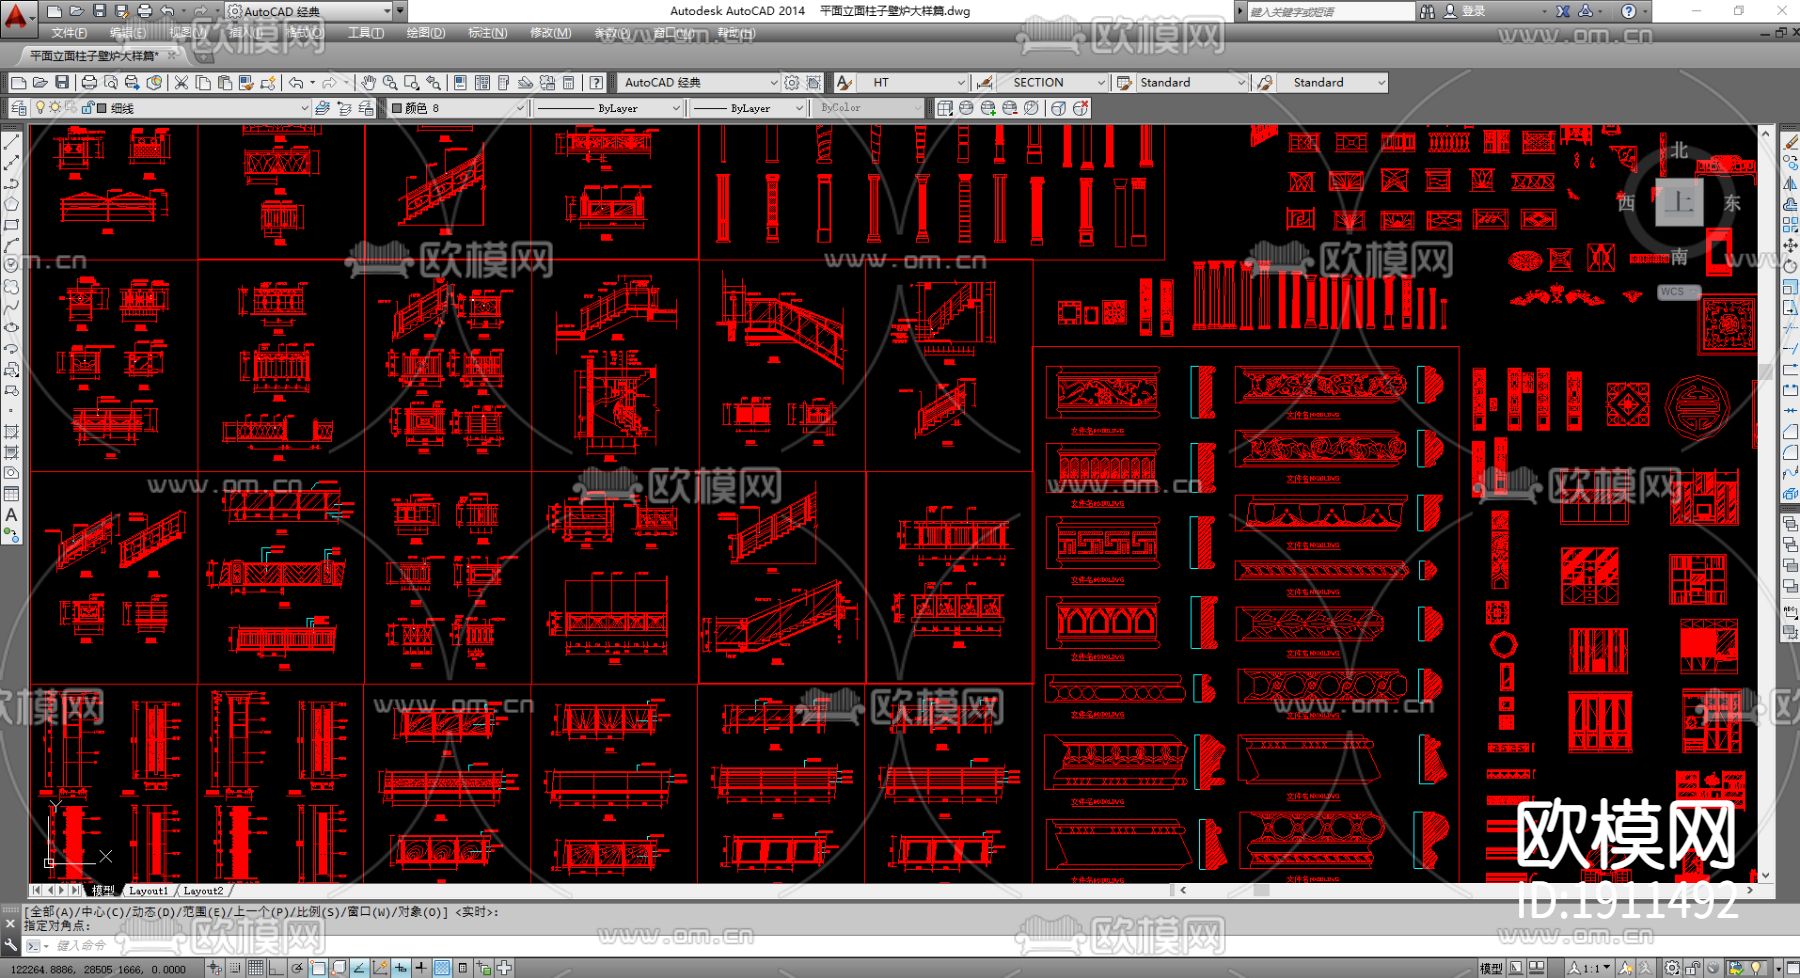1800x978 pixels.
Task: Open the Help question mark toolbar button
Action: [596, 82]
